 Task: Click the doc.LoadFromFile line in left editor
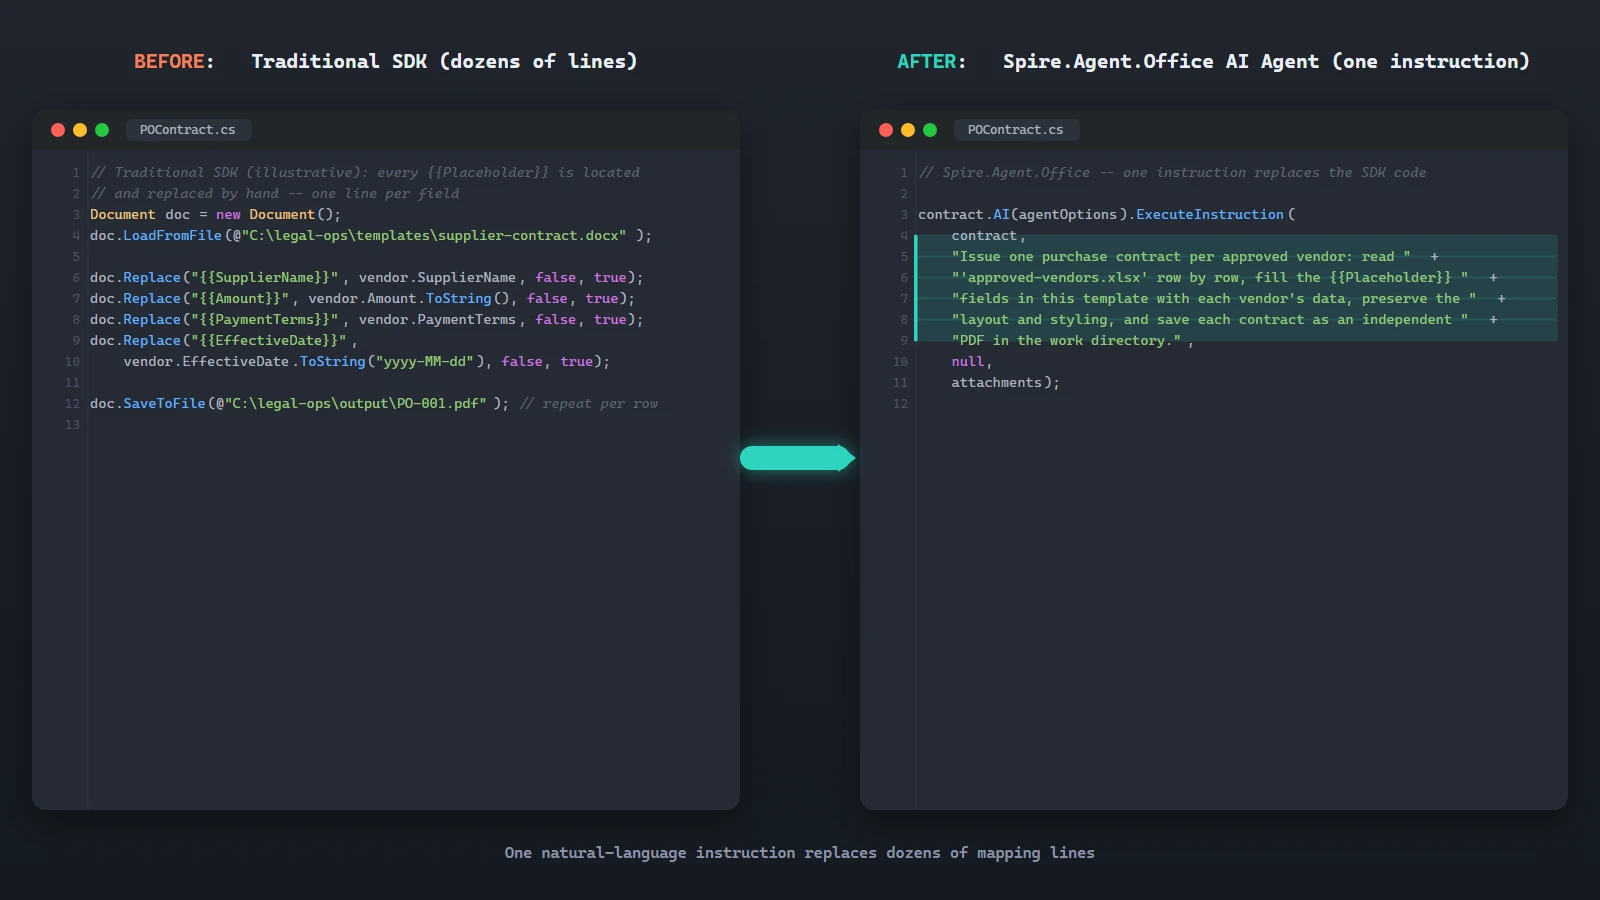click(x=370, y=236)
